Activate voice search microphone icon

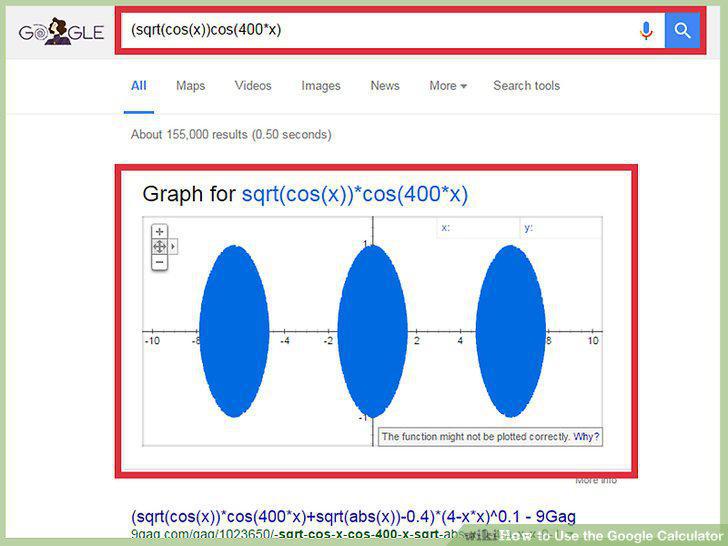pyautogui.click(x=646, y=31)
